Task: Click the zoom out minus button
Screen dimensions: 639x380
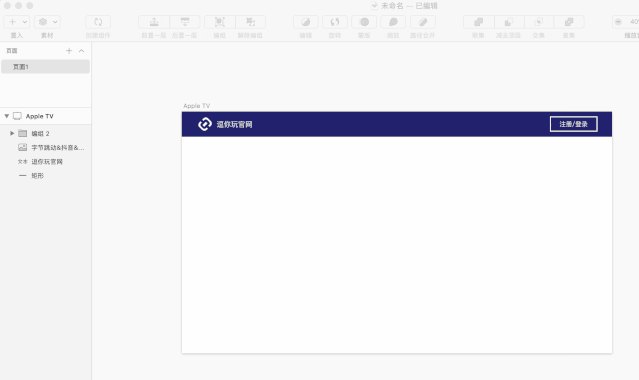Action: [x=618, y=22]
